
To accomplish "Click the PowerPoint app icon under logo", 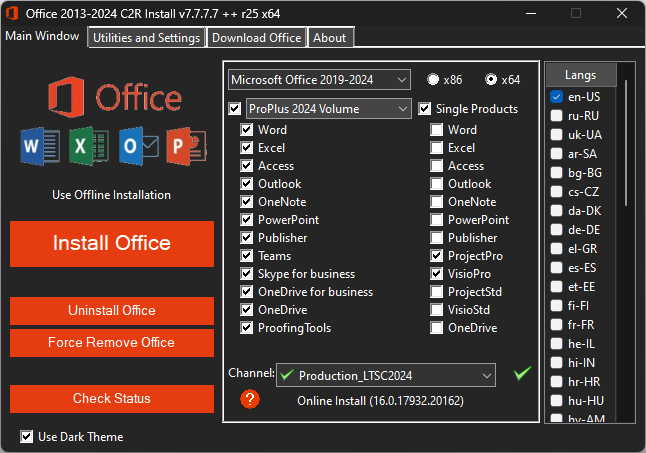I will [187, 146].
